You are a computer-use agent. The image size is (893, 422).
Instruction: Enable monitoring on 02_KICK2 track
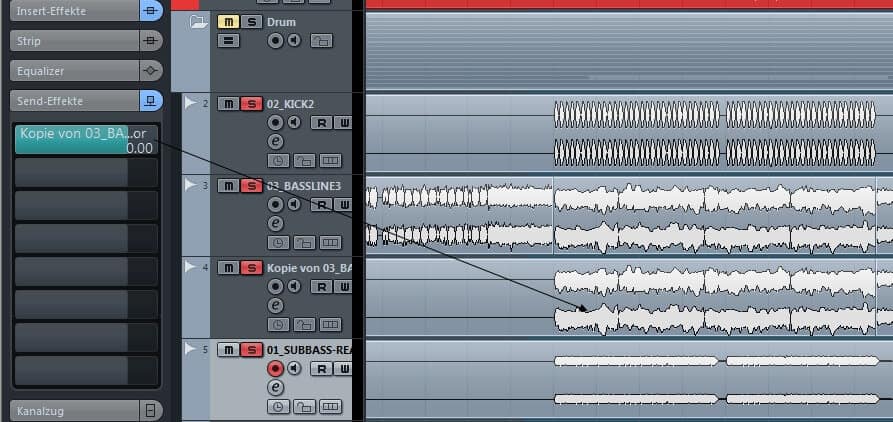(294, 122)
